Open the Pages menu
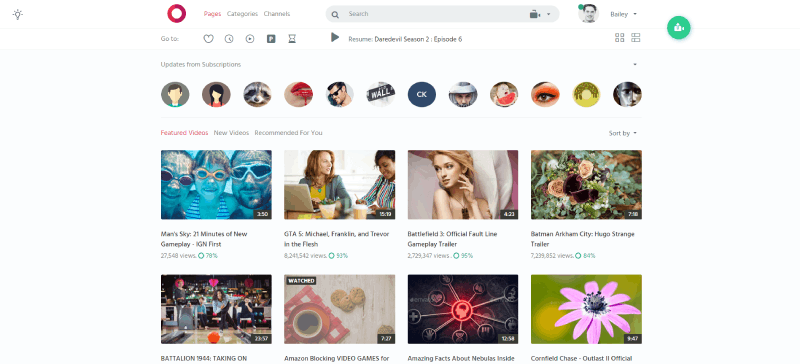This screenshot has width=800, height=364. [212, 14]
